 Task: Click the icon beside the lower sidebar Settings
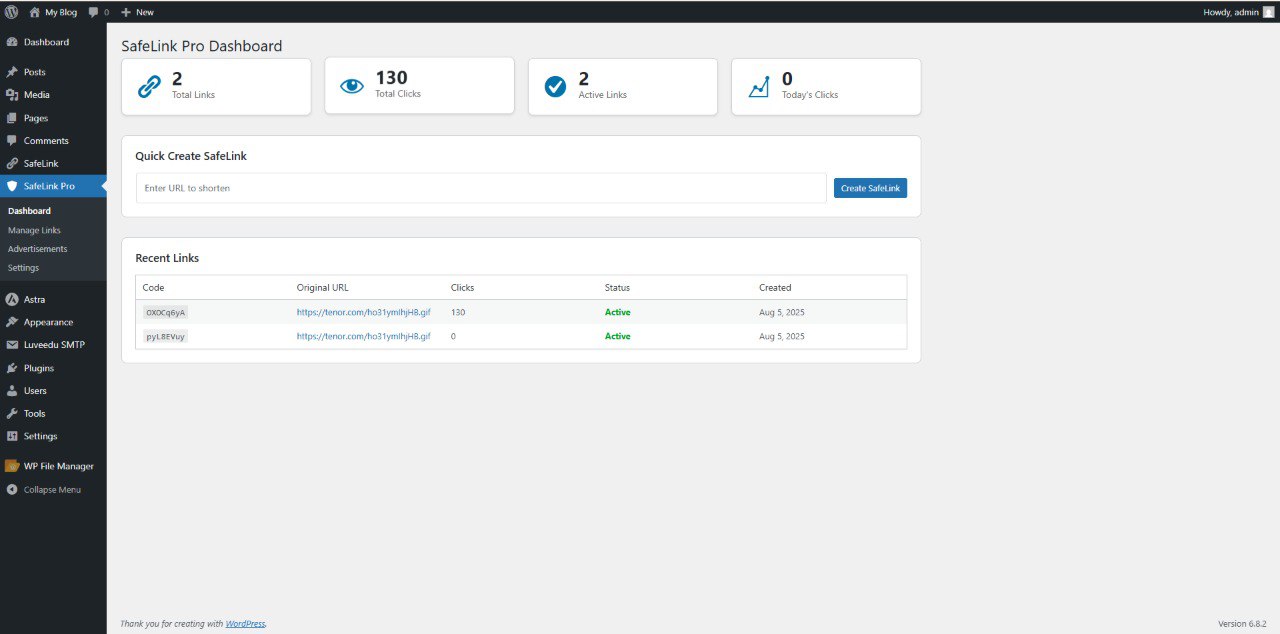[x=12, y=436]
